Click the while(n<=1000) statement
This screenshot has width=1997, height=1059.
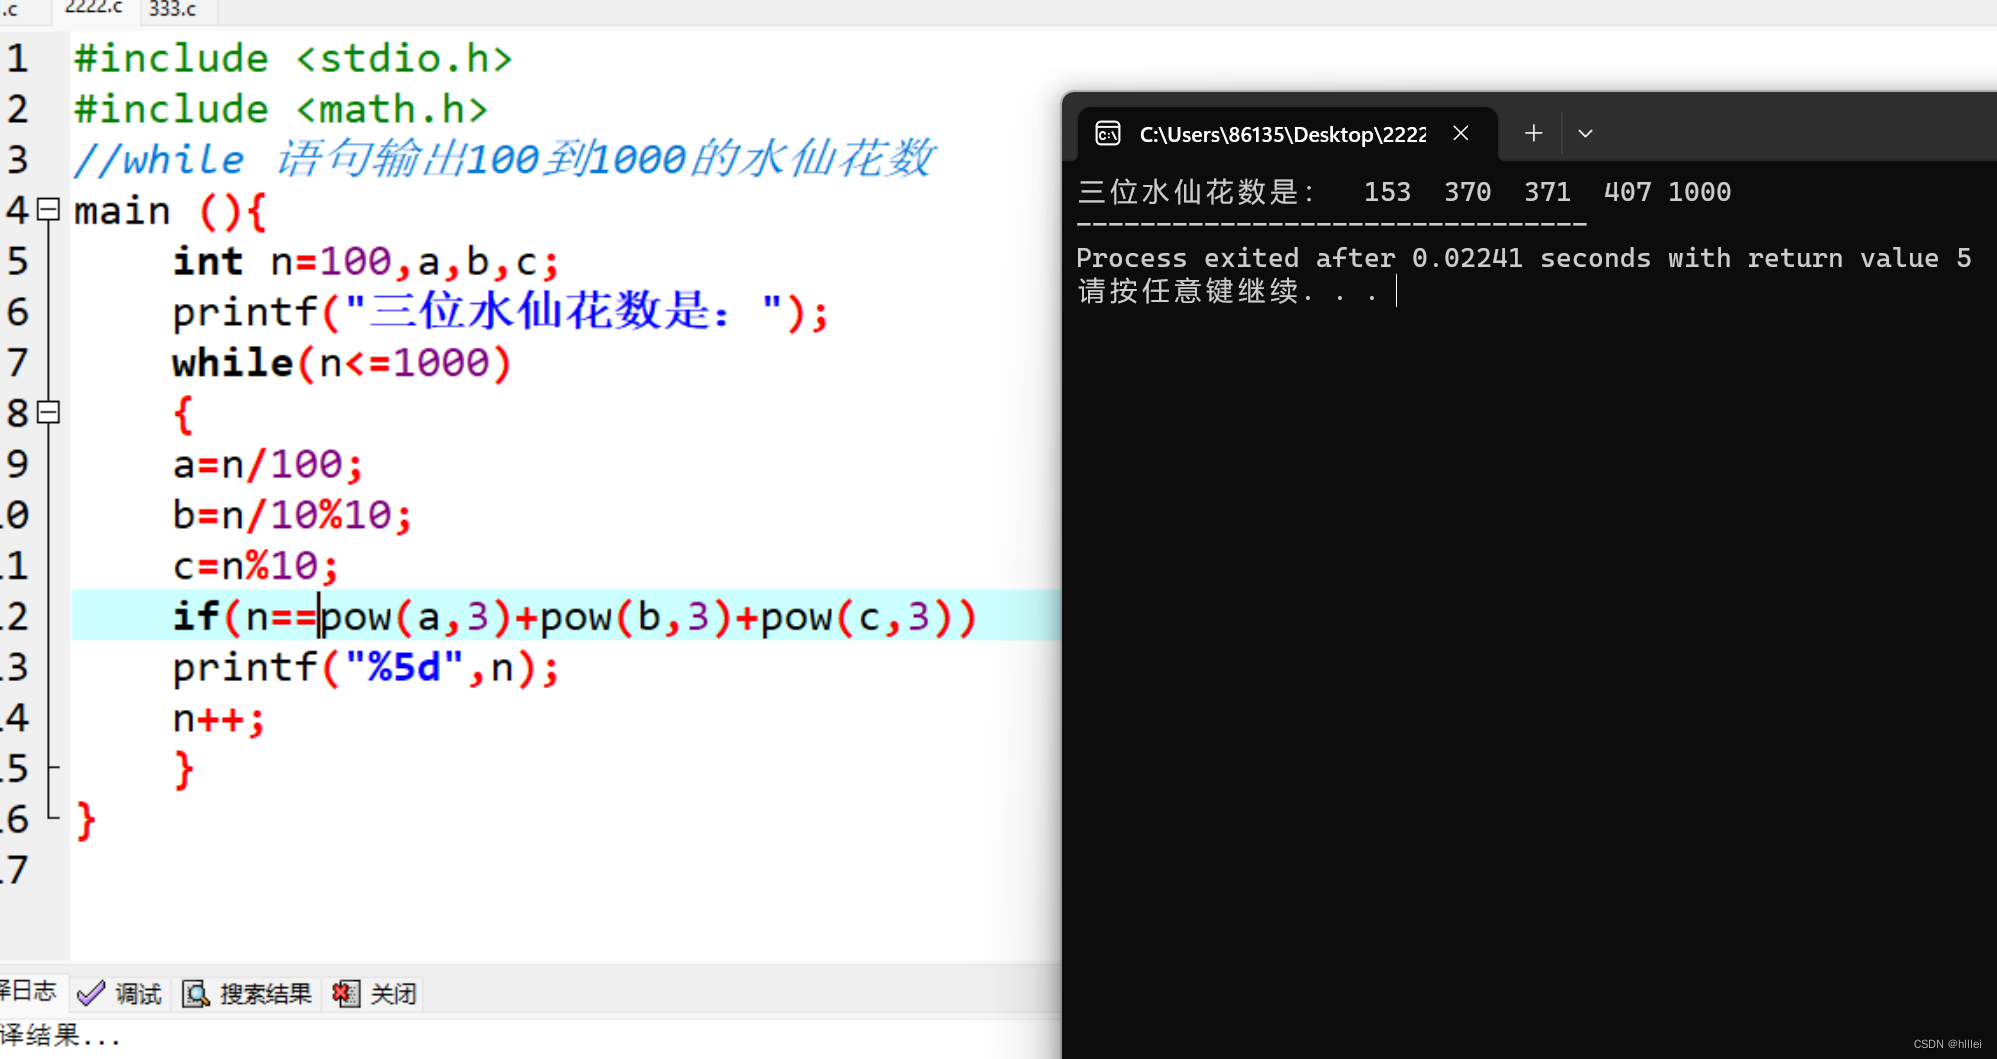[342, 363]
